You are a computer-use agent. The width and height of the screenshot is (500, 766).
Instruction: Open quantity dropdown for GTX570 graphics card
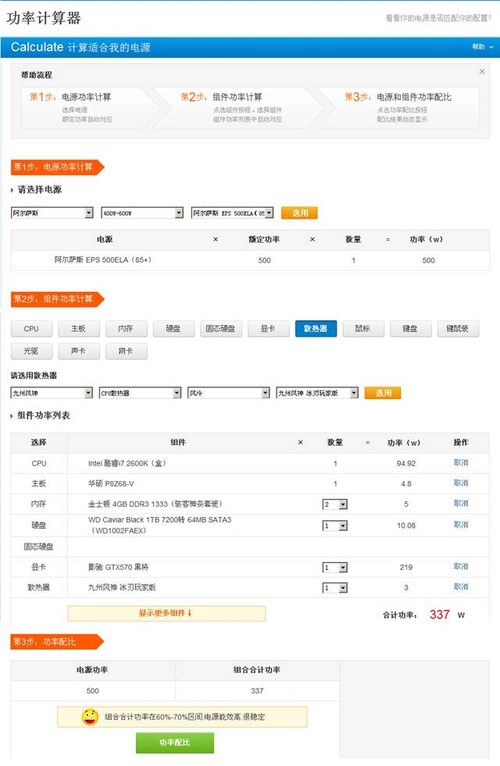(x=335, y=567)
